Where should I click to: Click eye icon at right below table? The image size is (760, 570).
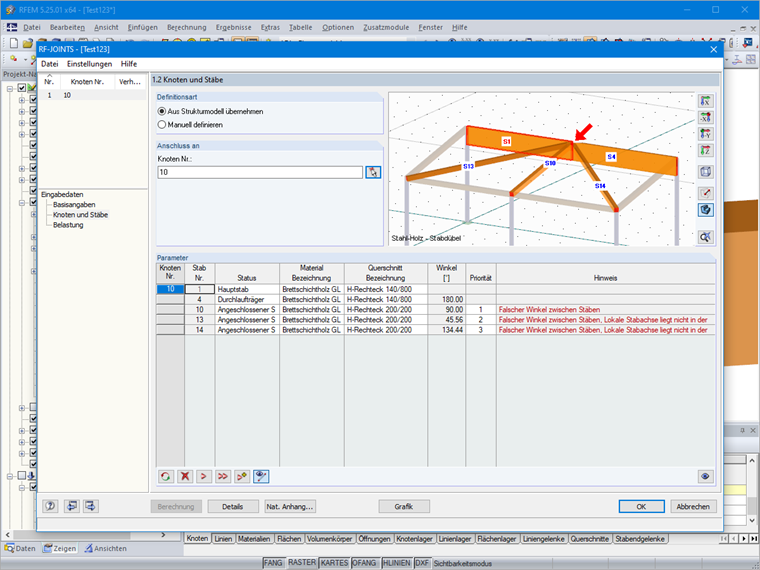(x=705, y=476)
